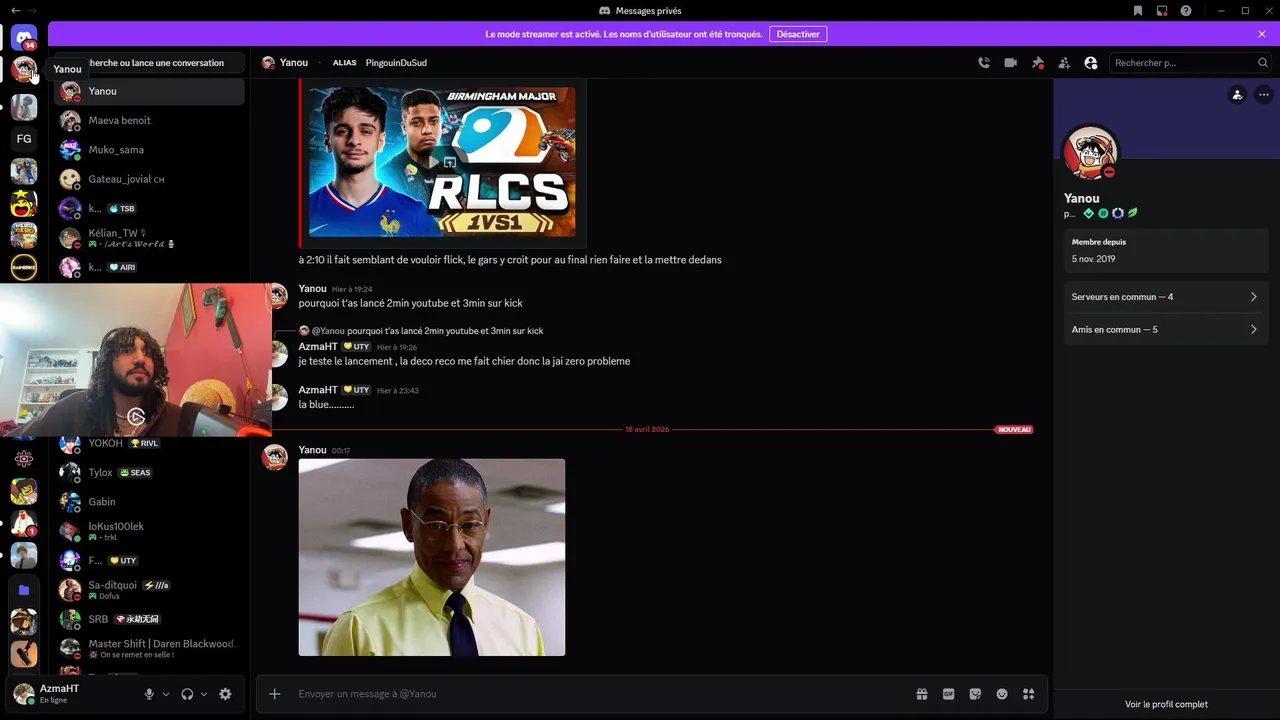
Task: Open server icon with red 1 badge
Action: click(24, 523)
